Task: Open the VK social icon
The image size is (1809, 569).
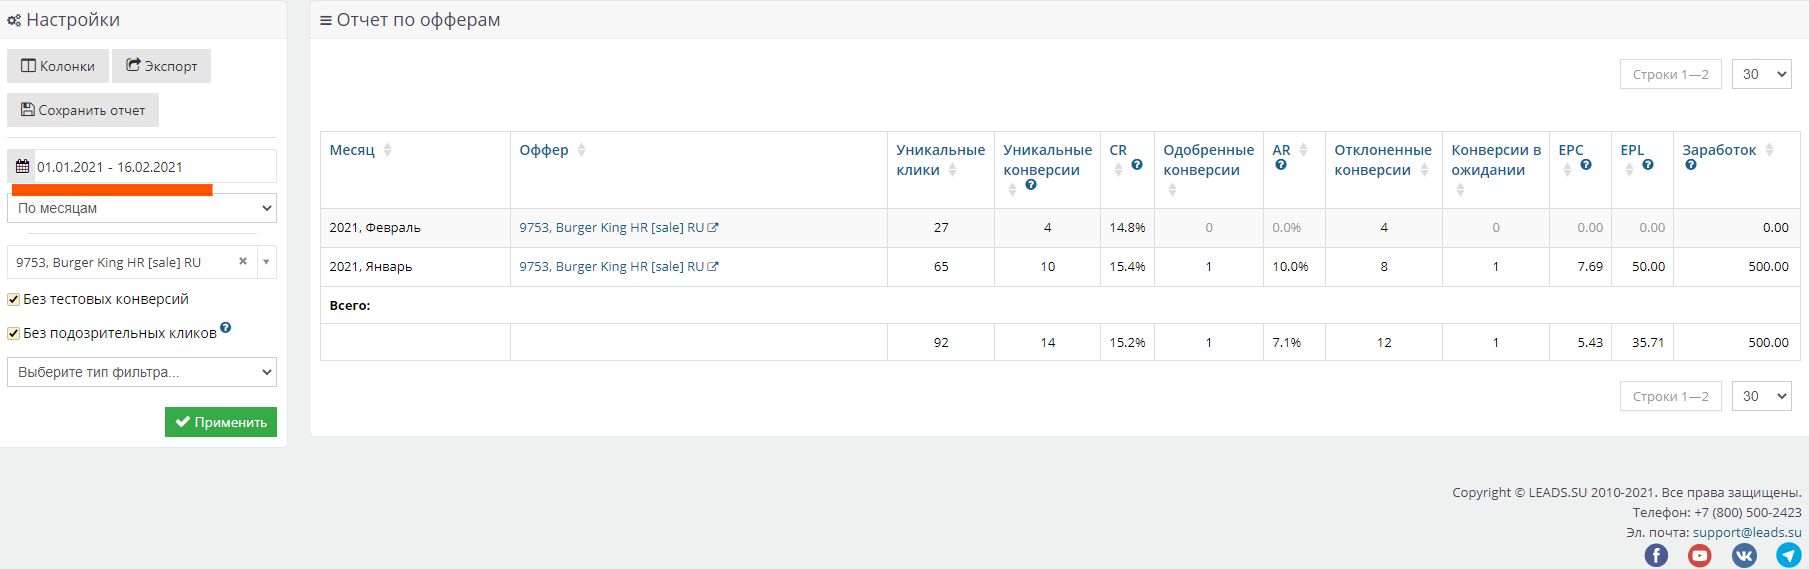Action: (x=1744, y=555)
